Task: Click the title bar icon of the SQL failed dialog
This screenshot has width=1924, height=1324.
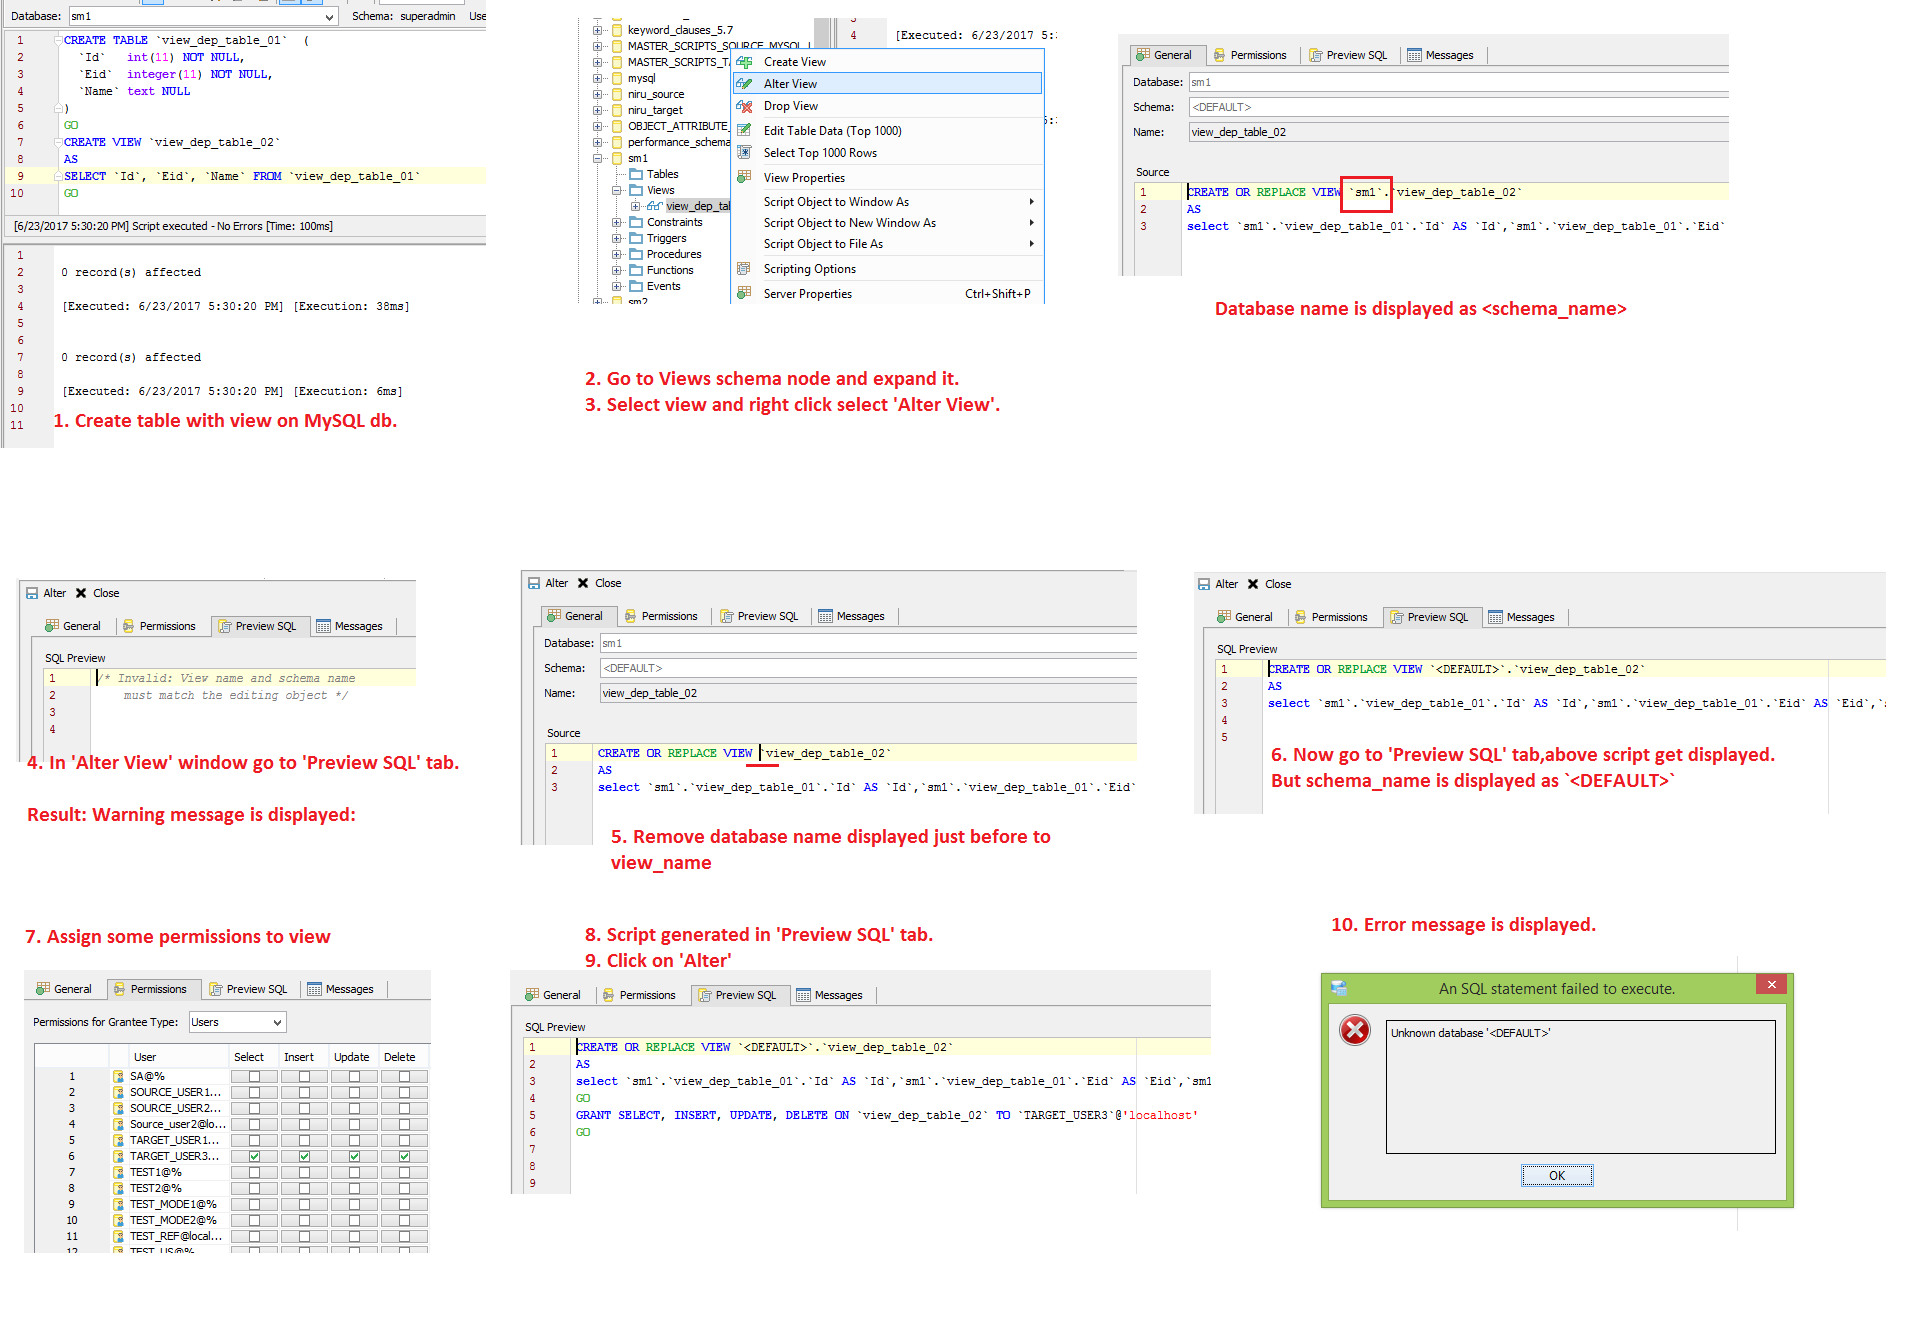Action: [1339, 988]
